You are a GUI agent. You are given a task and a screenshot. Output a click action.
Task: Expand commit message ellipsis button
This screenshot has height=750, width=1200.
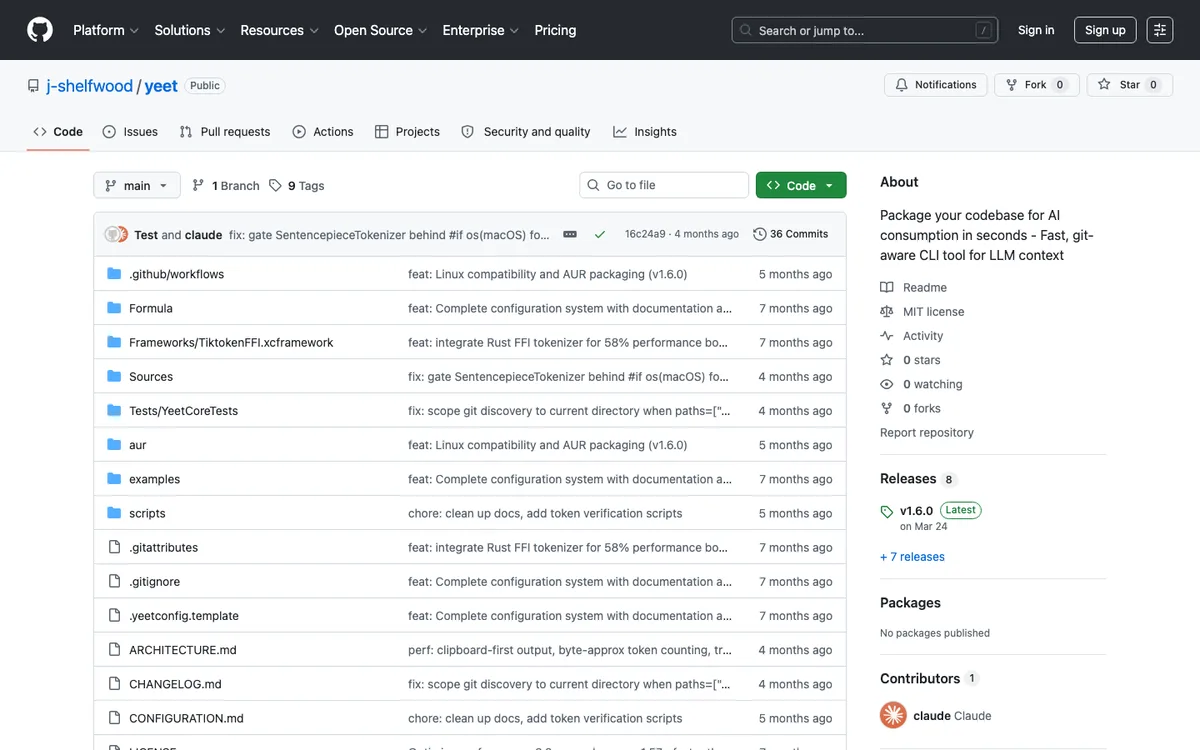pyautogui.click(x=570, y=234)
